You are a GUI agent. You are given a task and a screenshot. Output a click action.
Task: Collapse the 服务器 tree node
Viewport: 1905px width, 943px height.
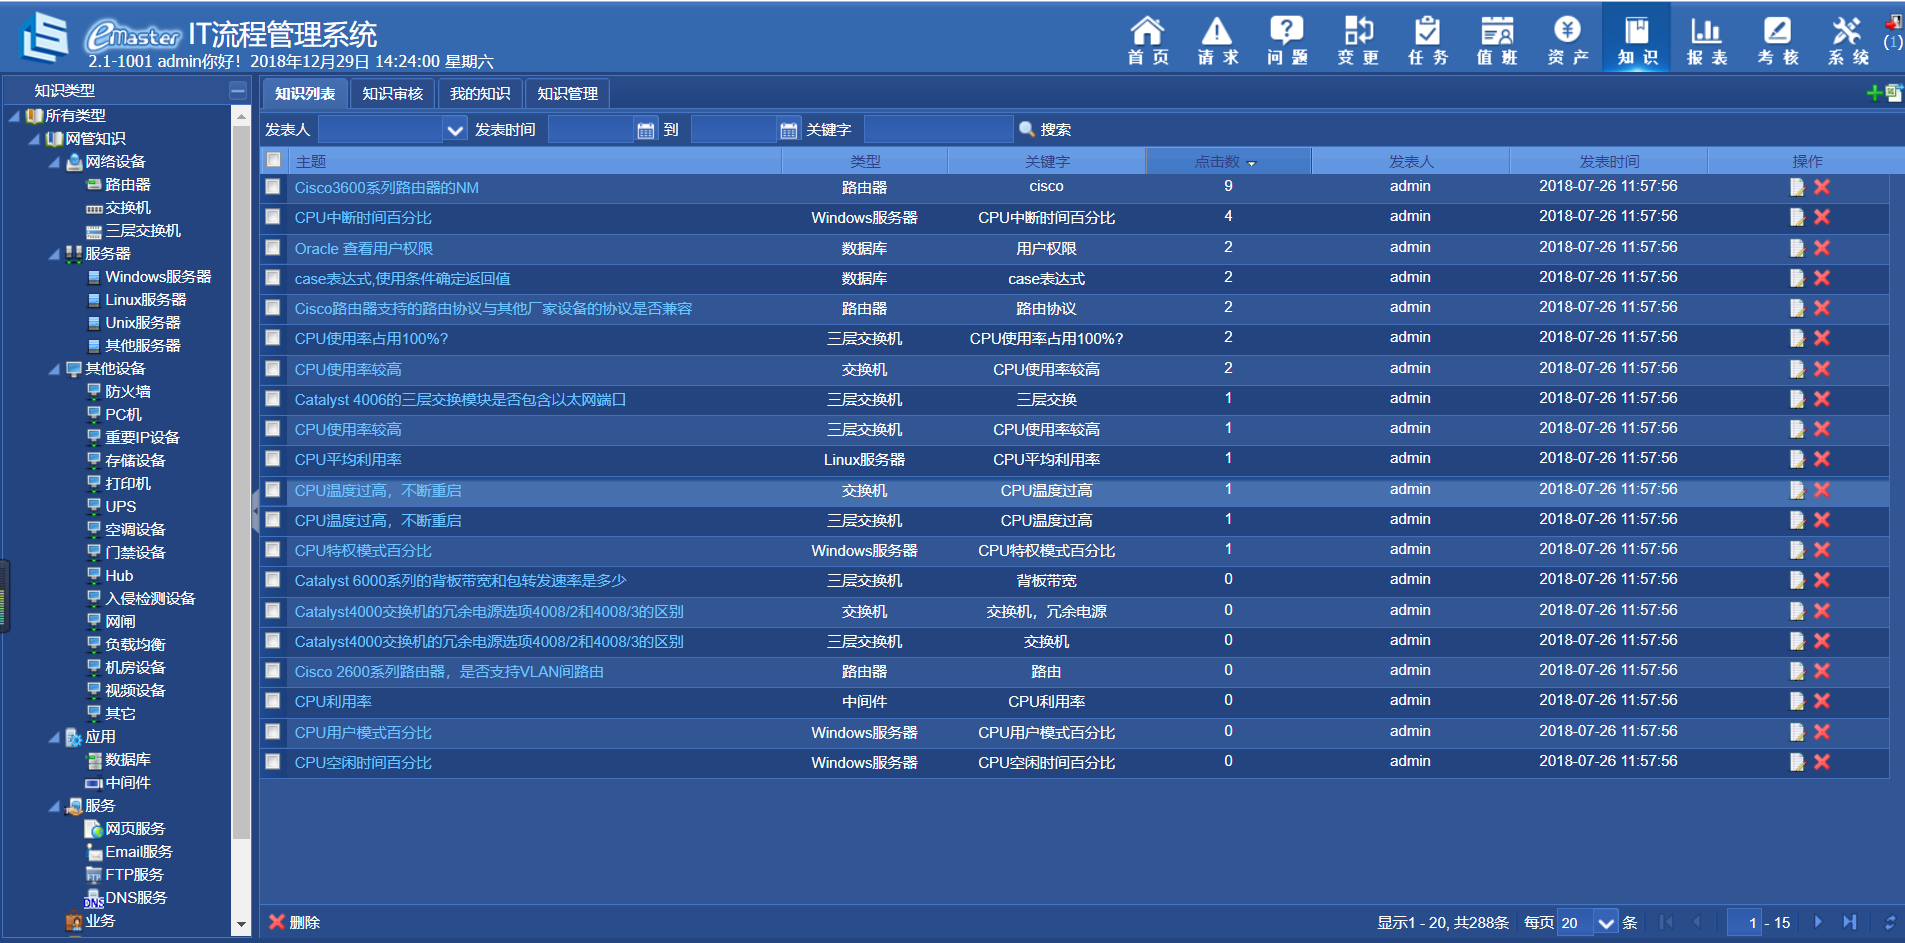coord(54,254)
